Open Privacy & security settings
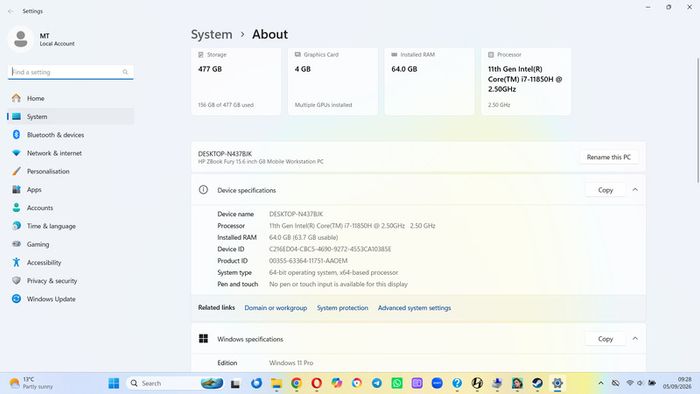This screenshot has width=700, height=394. click(x=71, y=281)
